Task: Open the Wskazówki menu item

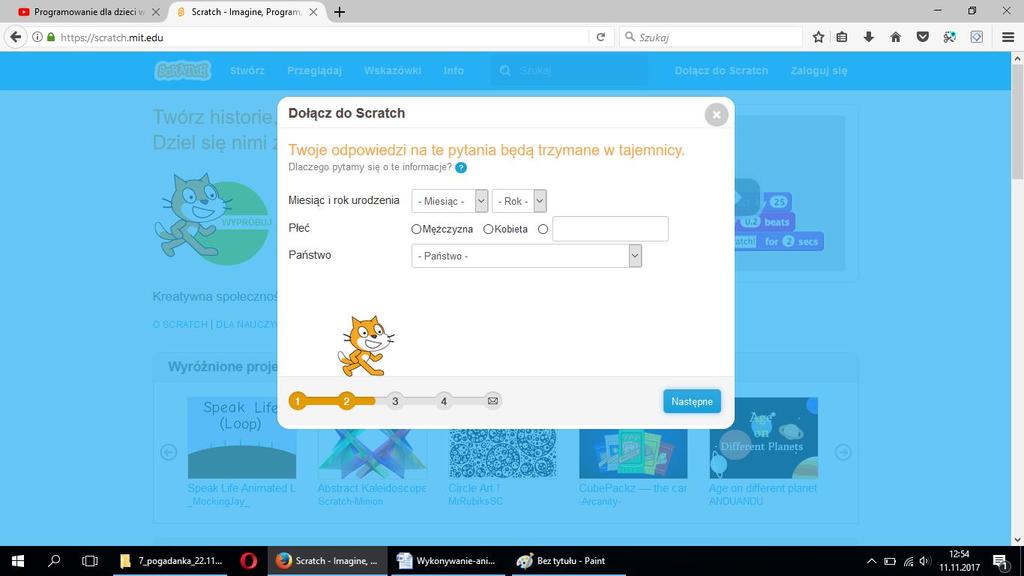Action: [392, 71]
